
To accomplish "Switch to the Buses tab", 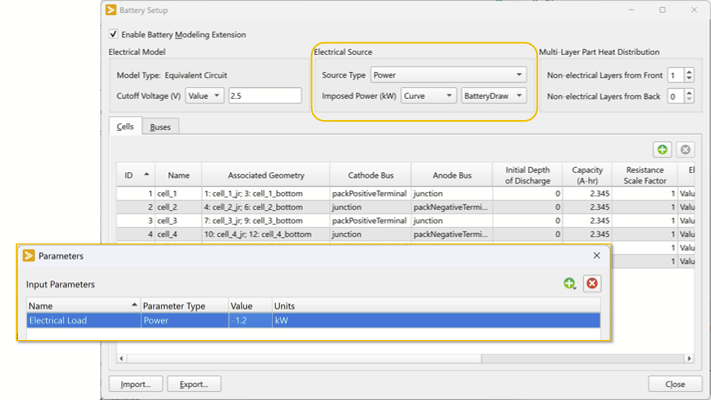I will (x=159, y=127).
